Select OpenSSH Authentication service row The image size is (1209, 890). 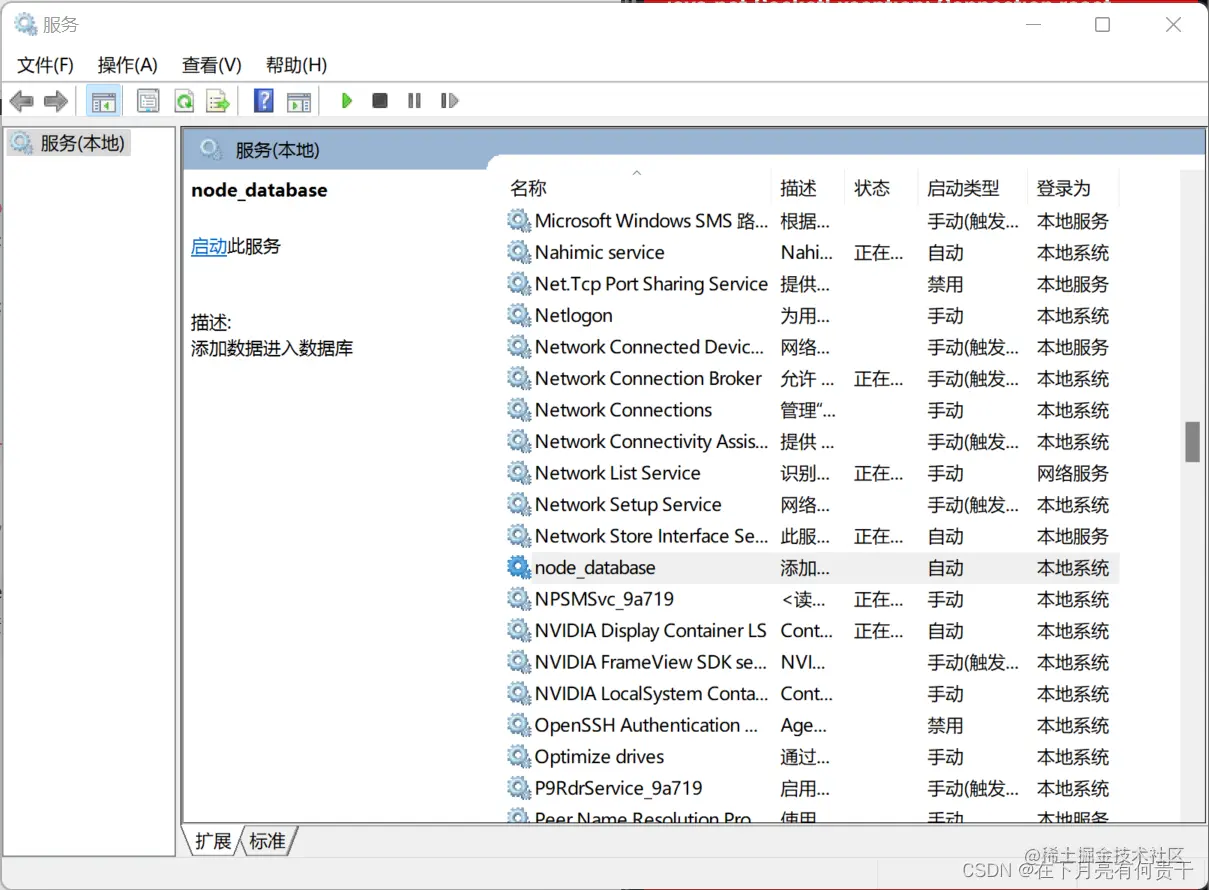pyautogui.click(x=812, y=725)
